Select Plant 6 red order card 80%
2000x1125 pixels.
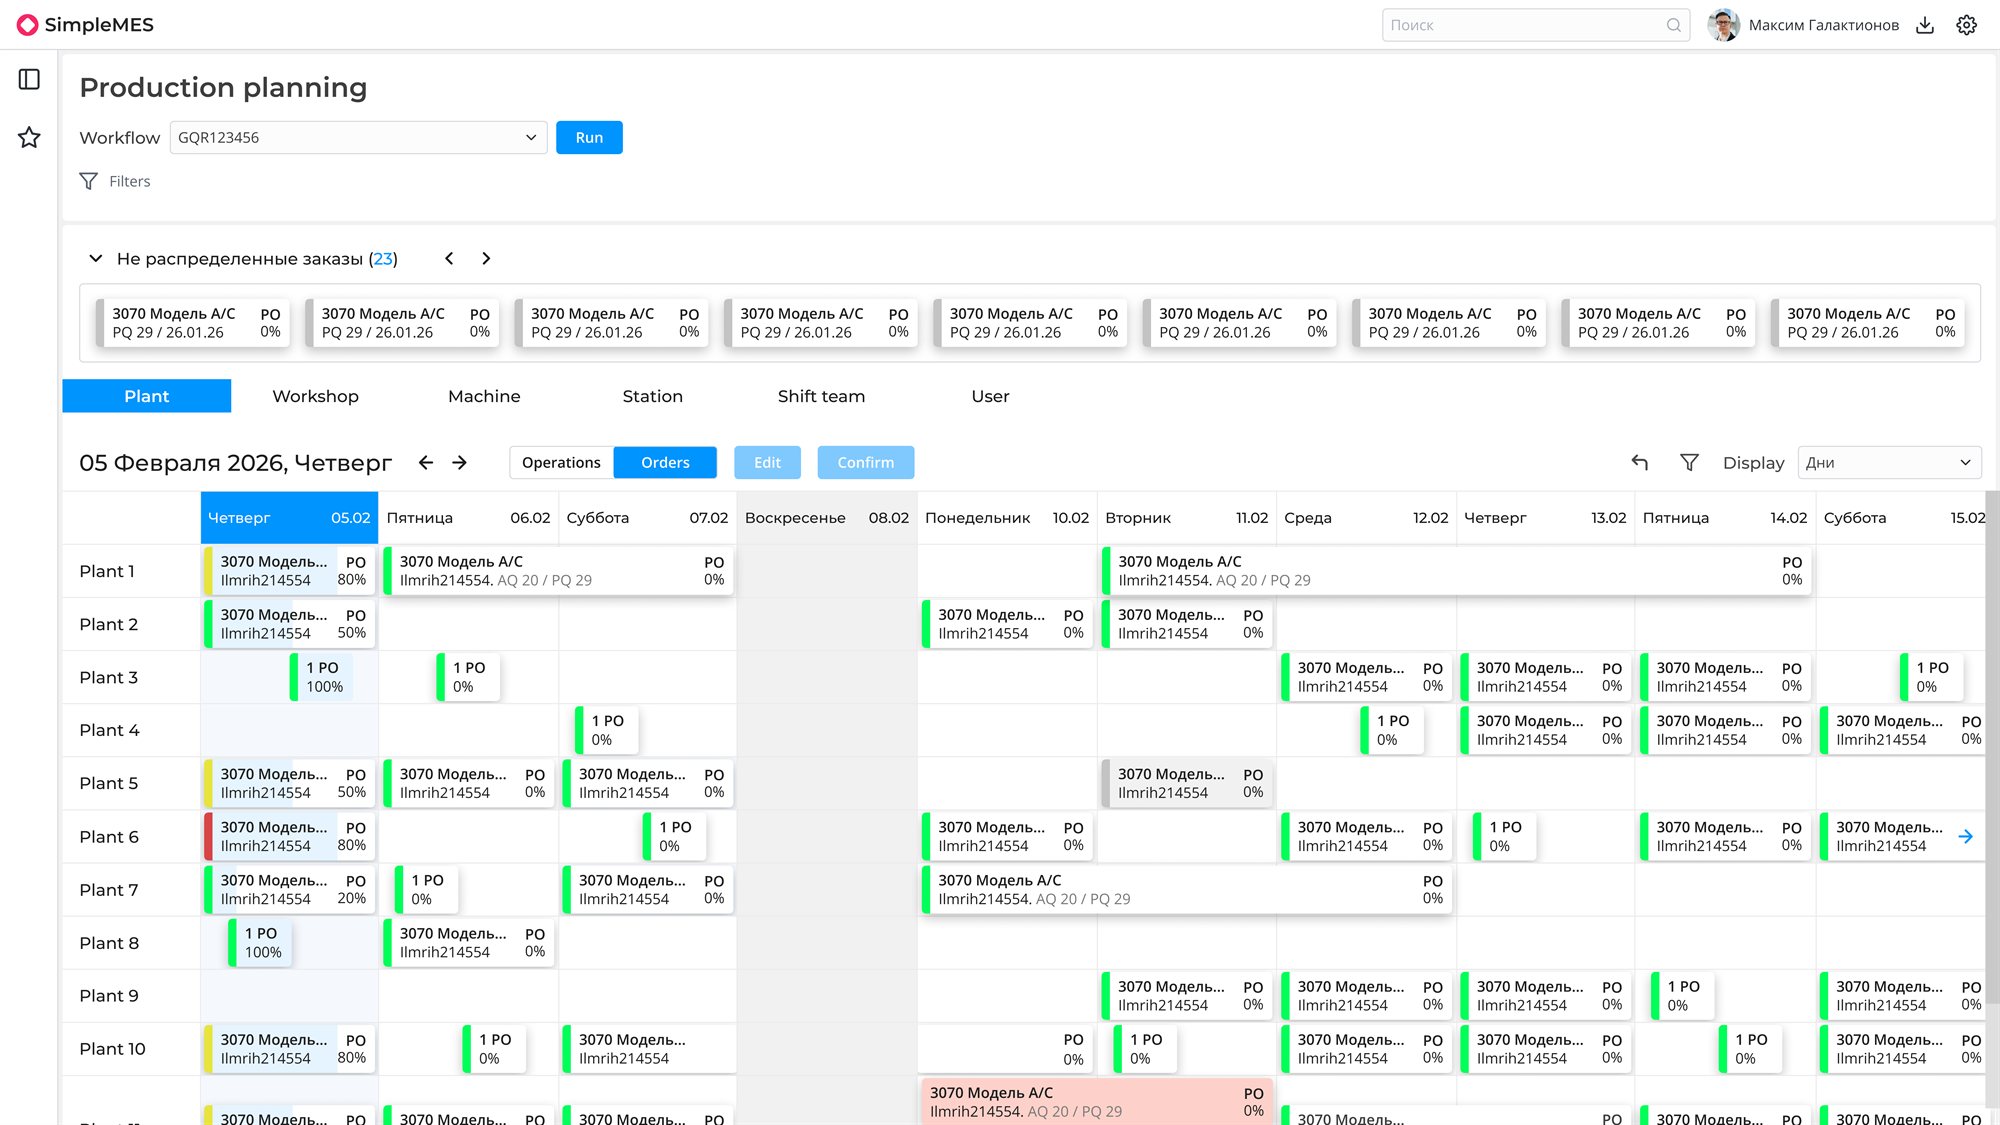click(289, 837)
